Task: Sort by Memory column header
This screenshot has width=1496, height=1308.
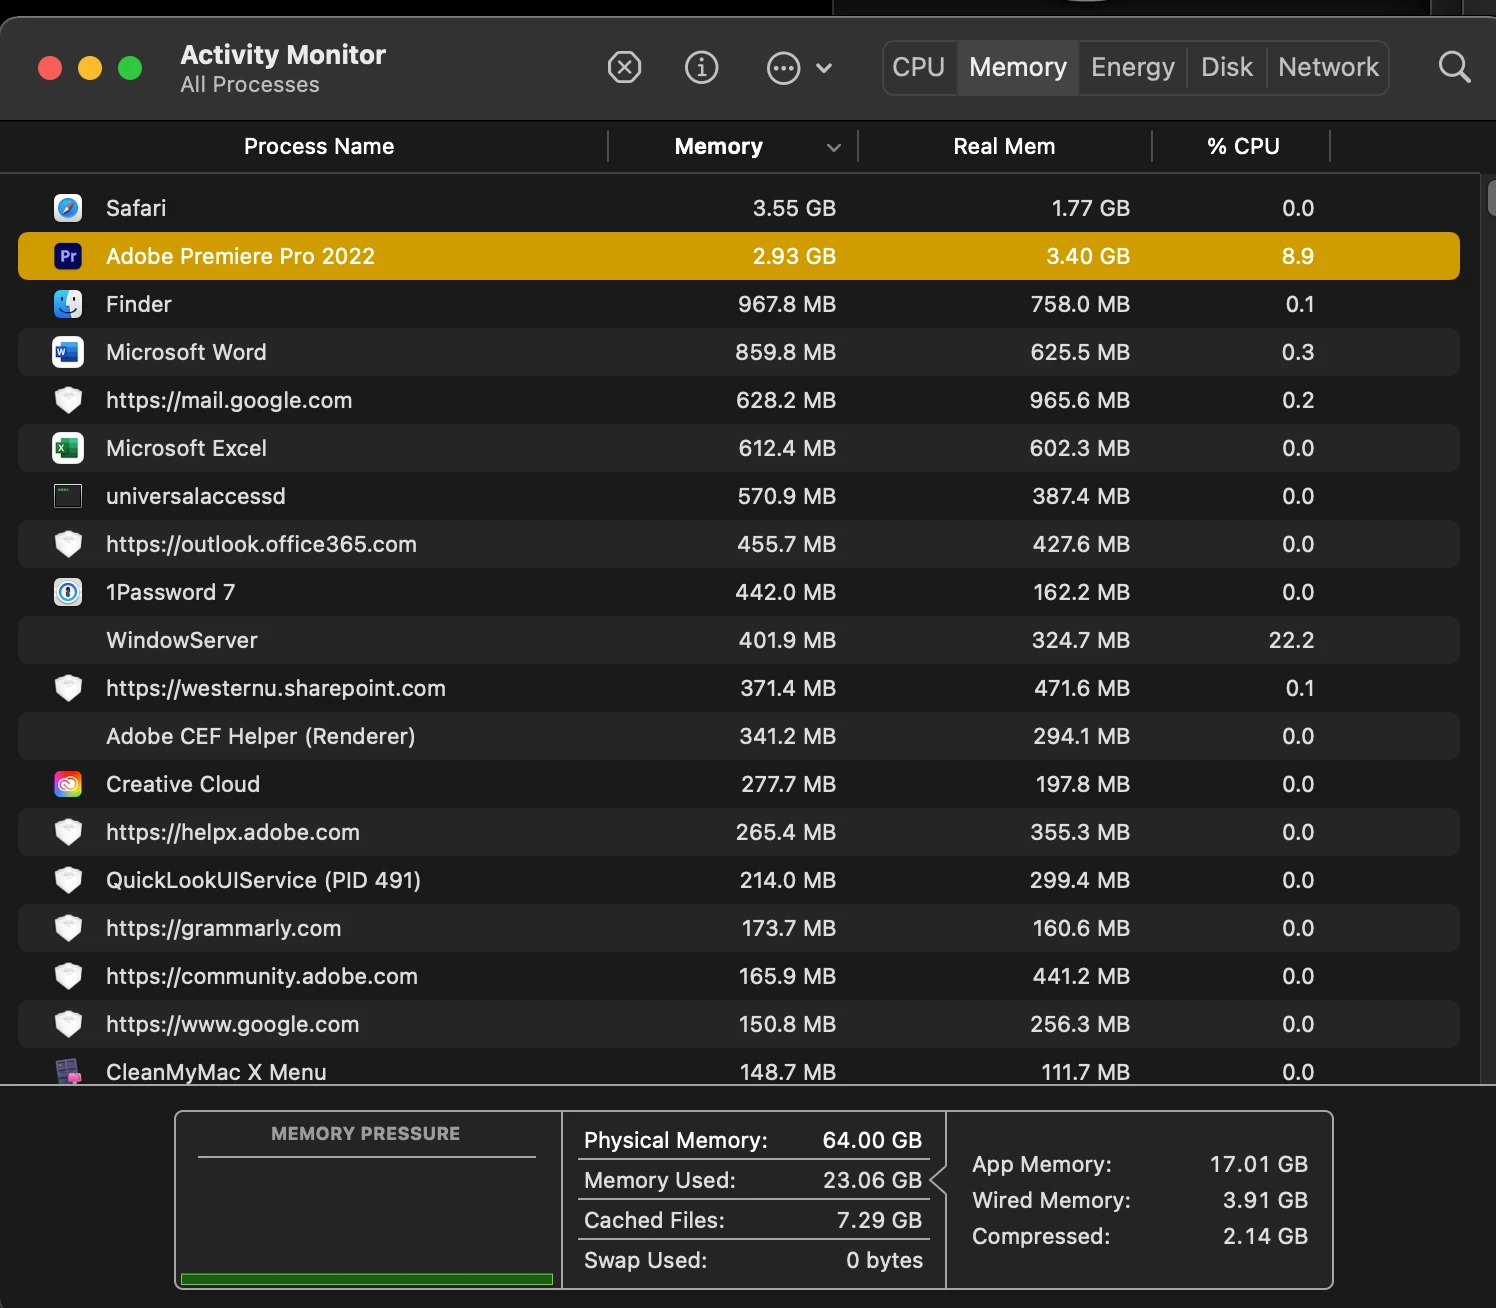Action: coord(718,146)
